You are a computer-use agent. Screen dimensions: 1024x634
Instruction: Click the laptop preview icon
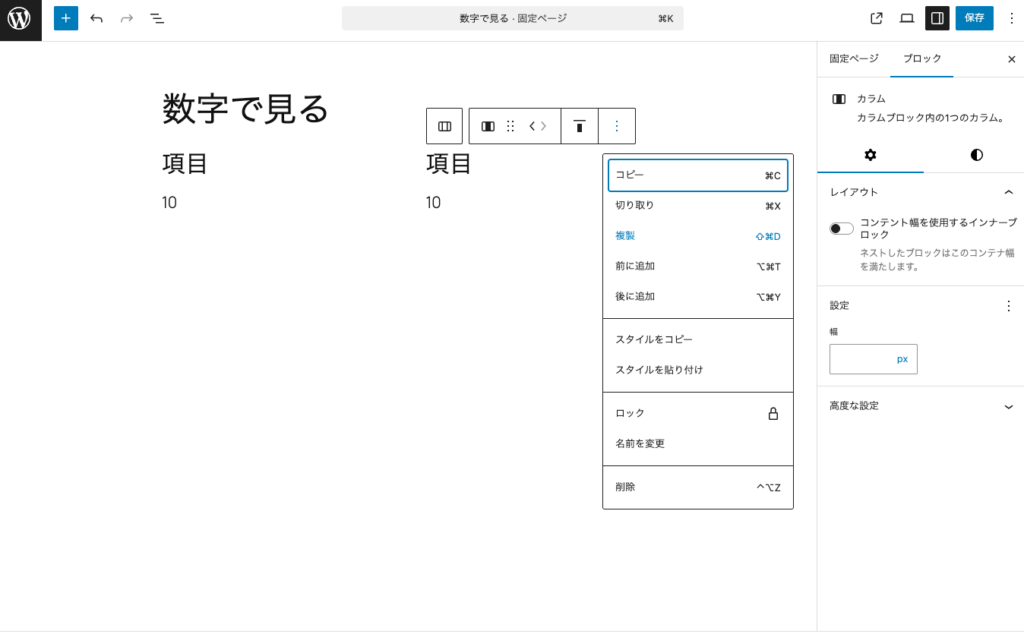(907, 18)
